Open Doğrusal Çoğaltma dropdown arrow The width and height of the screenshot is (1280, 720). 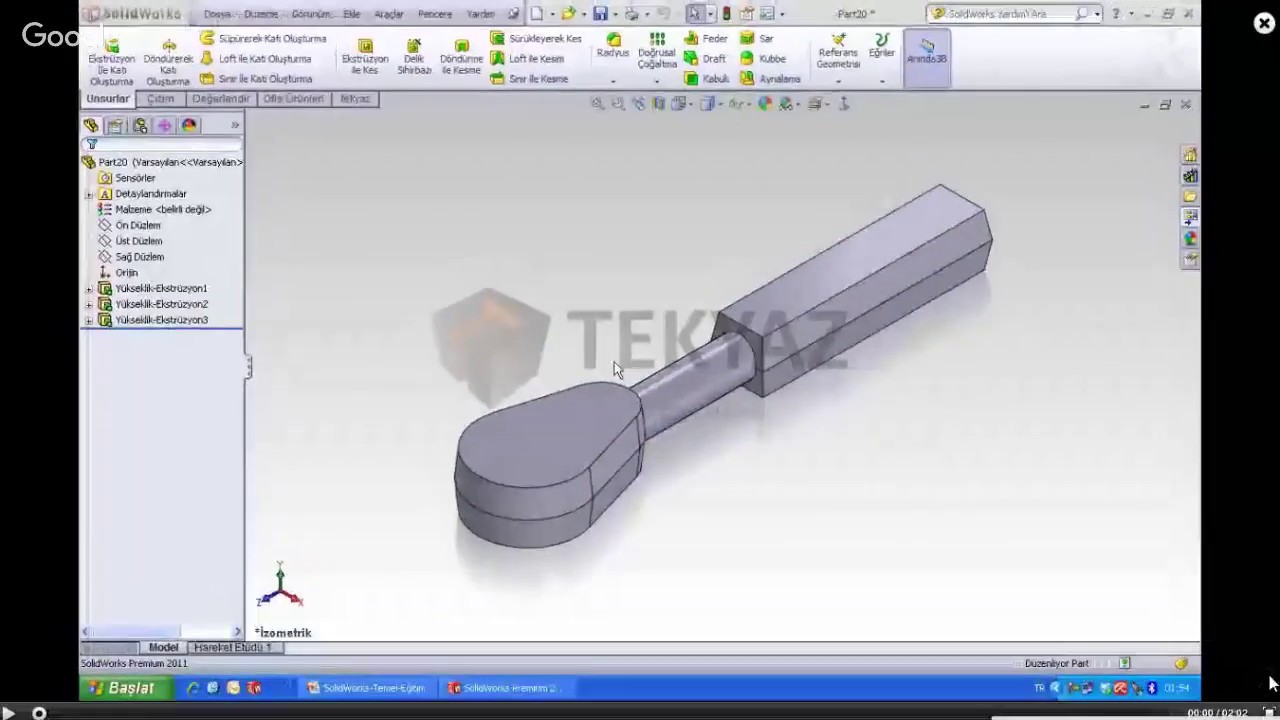657,81
